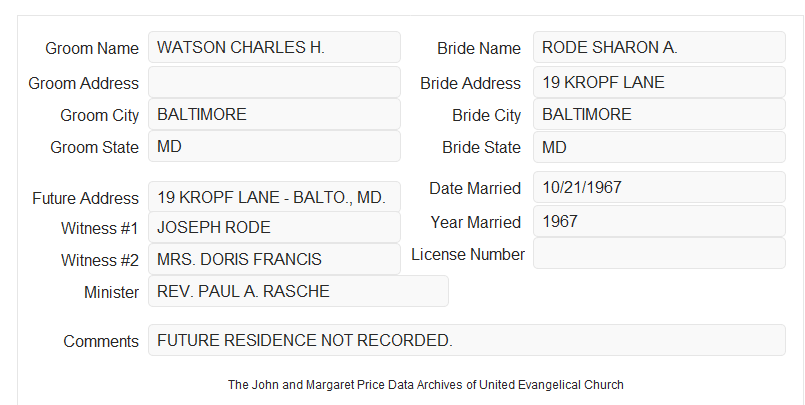
Task: Click the Year Married field showing 1967
Action: pos(659,221)
